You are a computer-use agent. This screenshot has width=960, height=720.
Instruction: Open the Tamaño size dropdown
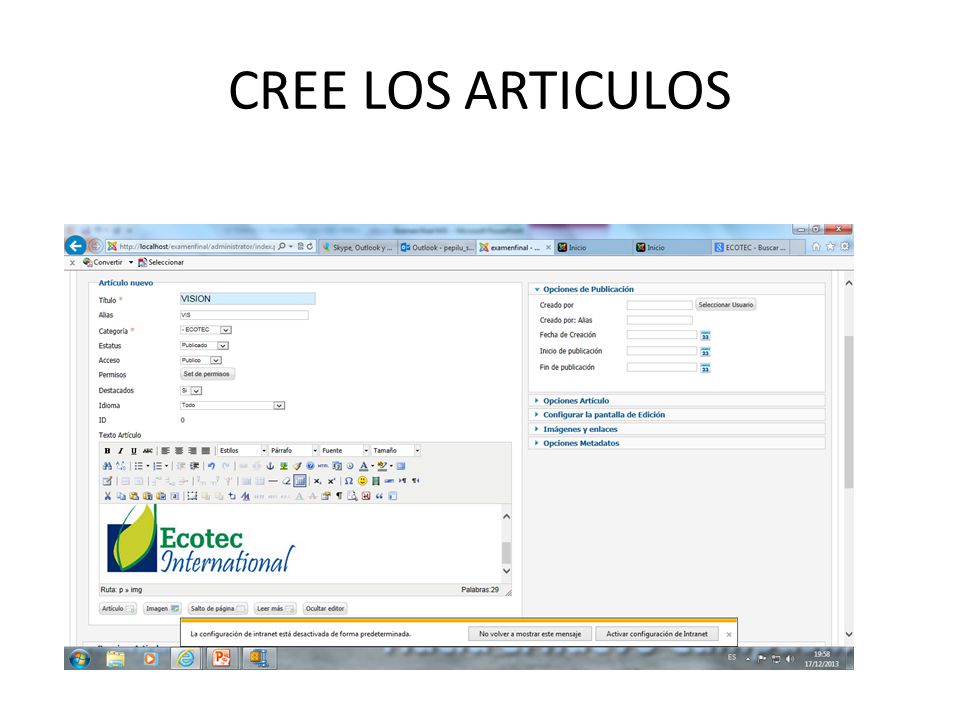tap(396, 451)
